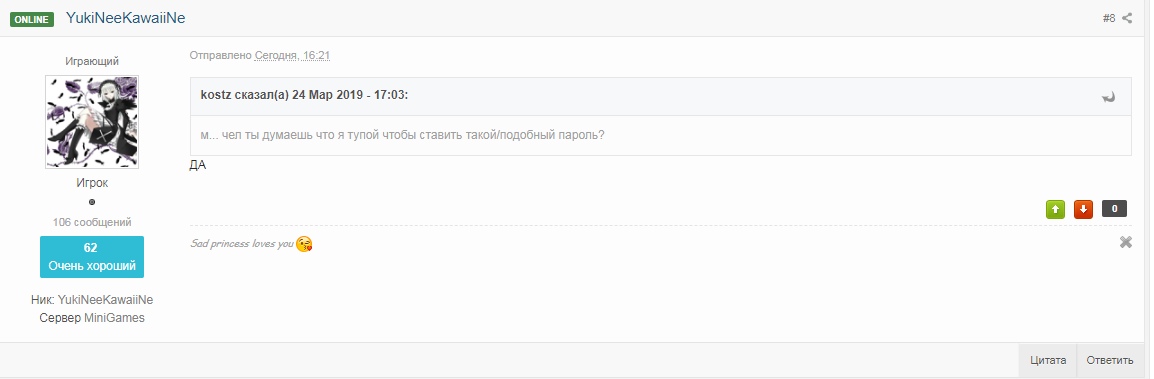This screenshot has height=379, width=1154.
Task: Click the Sad princess loves you signature text
Action: (242, 244)
